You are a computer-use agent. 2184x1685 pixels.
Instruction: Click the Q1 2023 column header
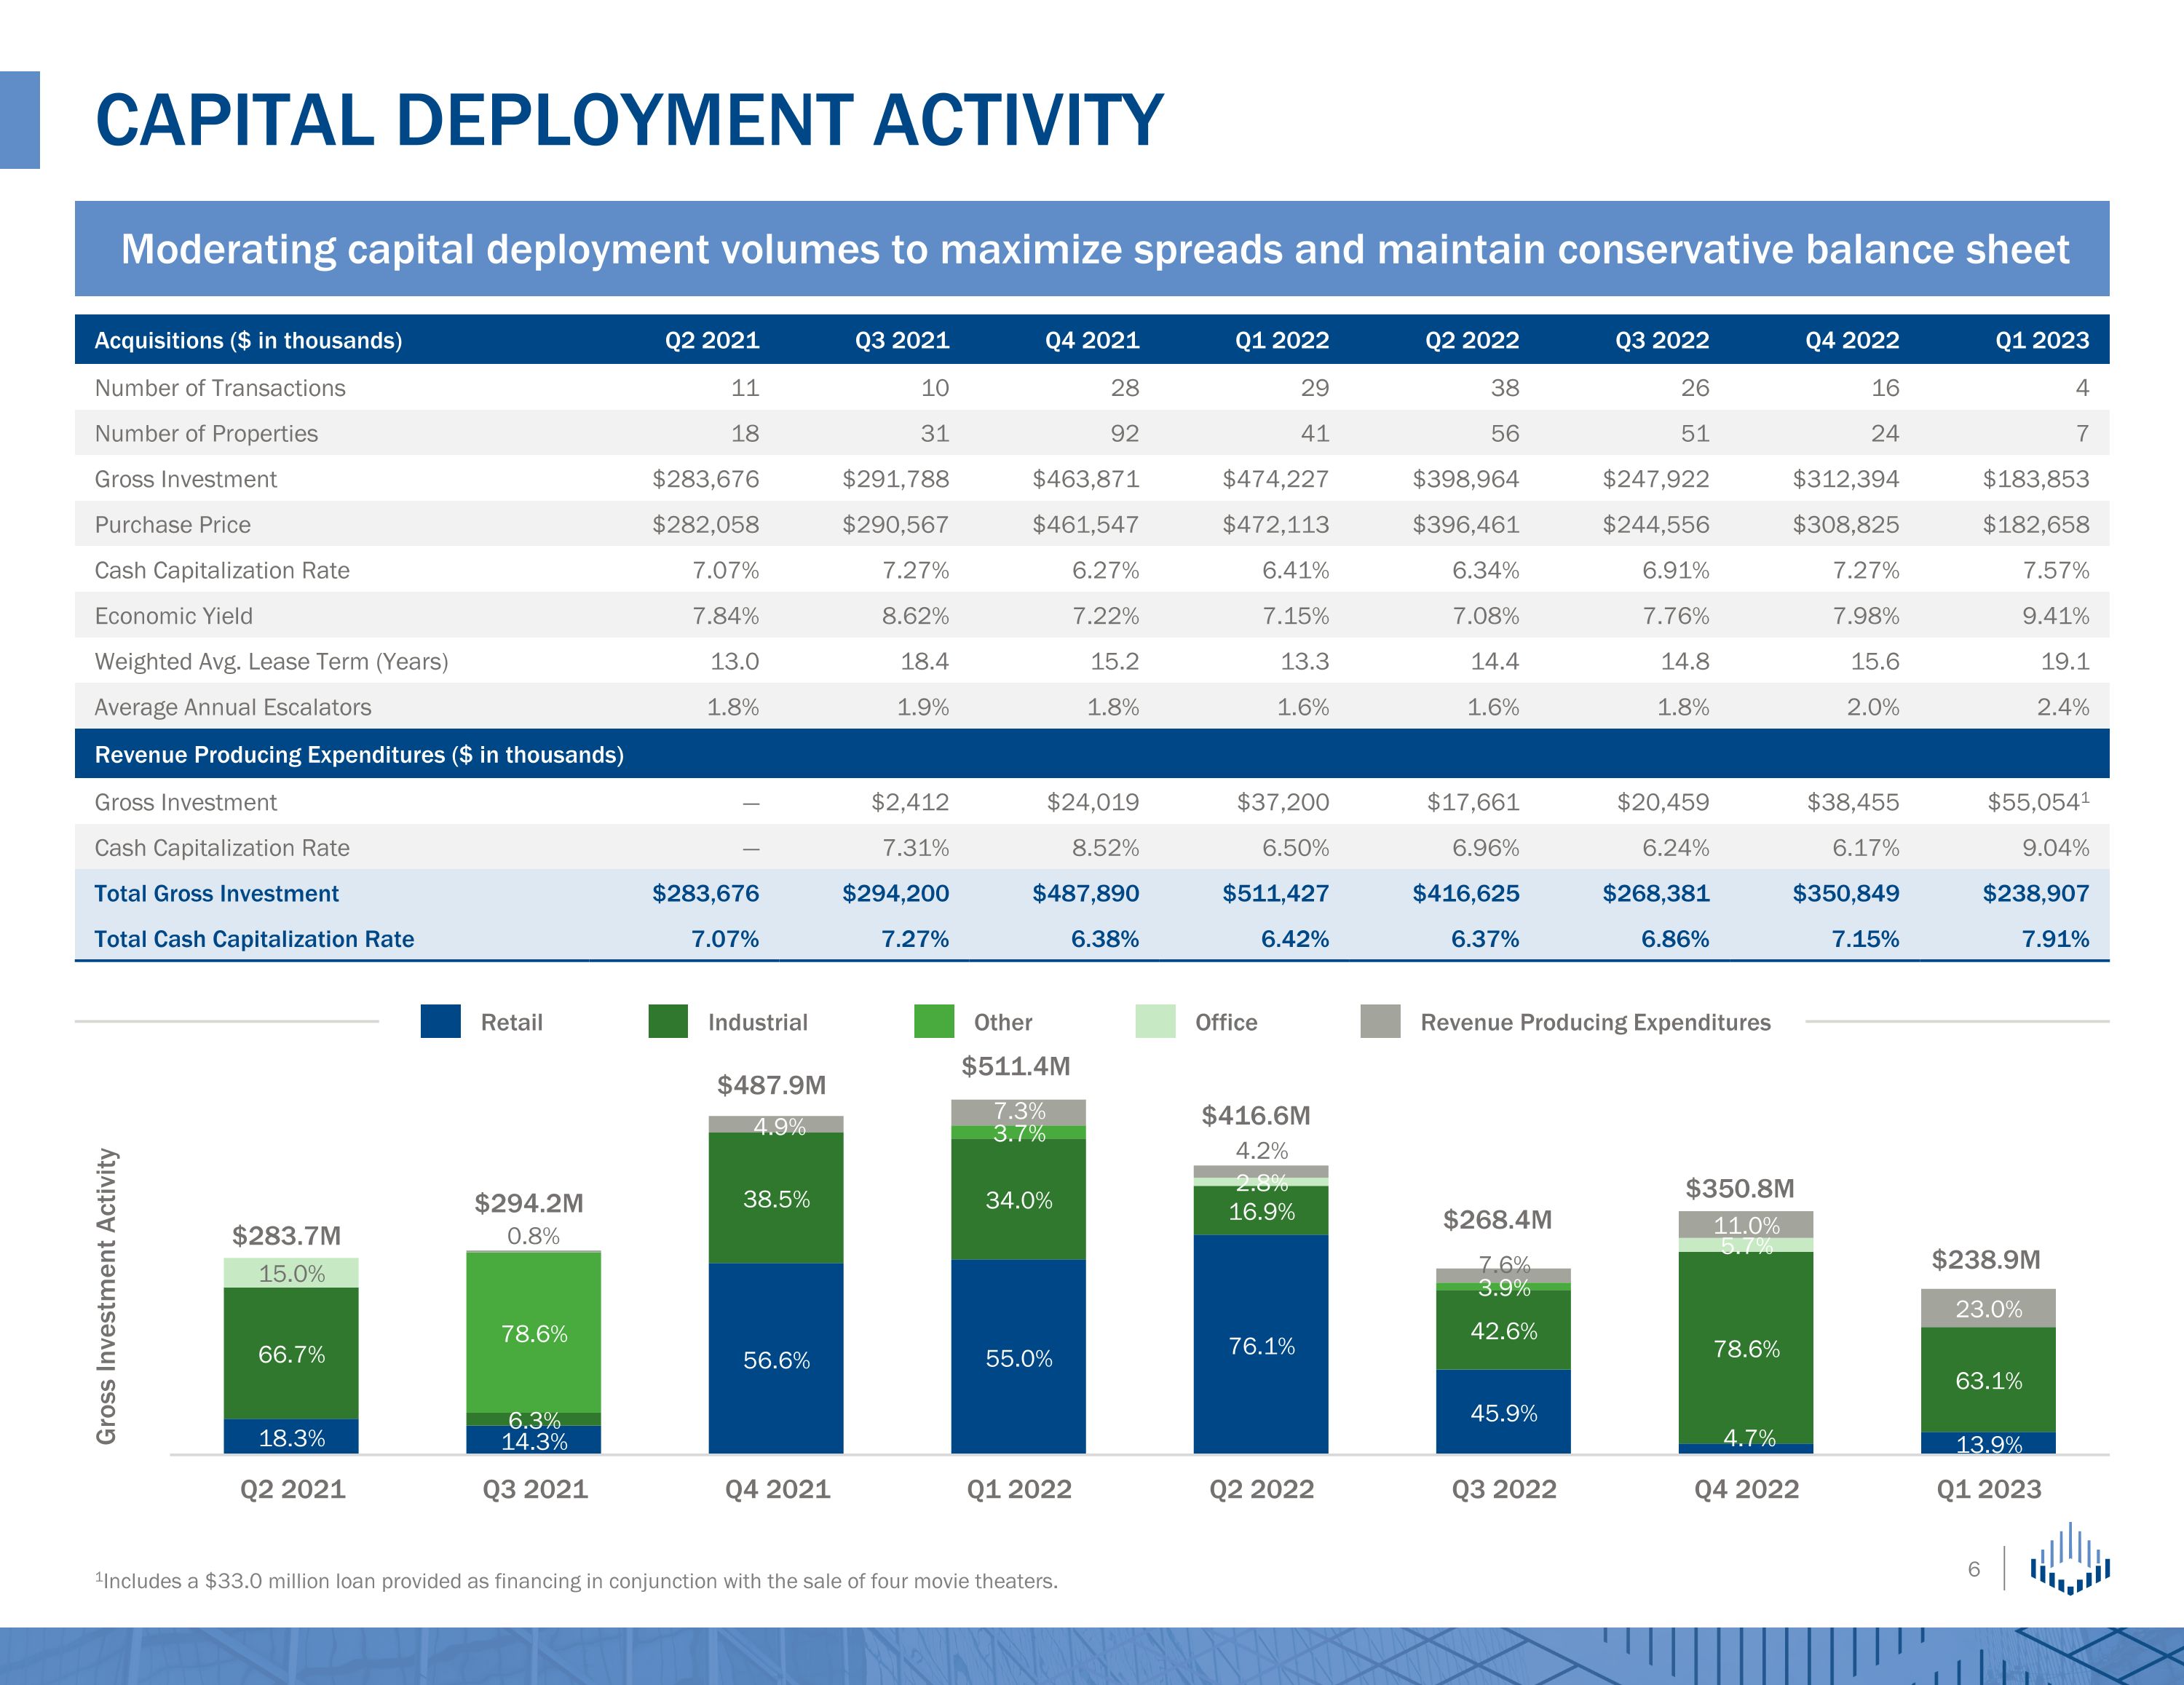(2041, 340)
